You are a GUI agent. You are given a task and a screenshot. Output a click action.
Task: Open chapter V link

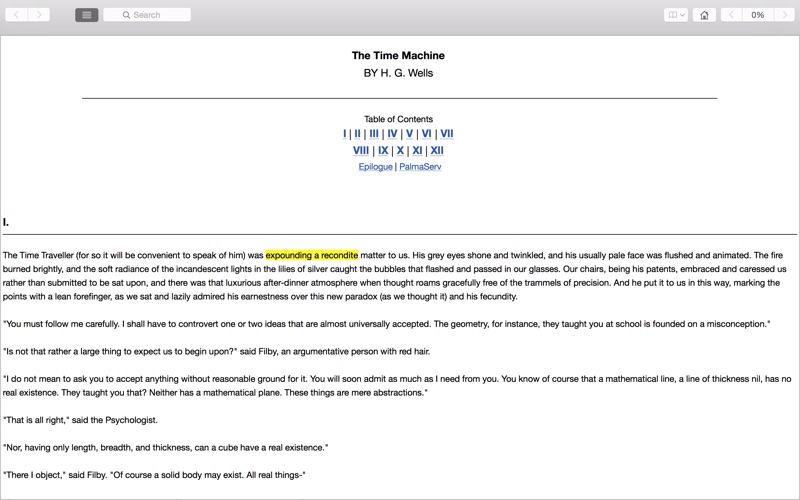click(x=409, y=134)
